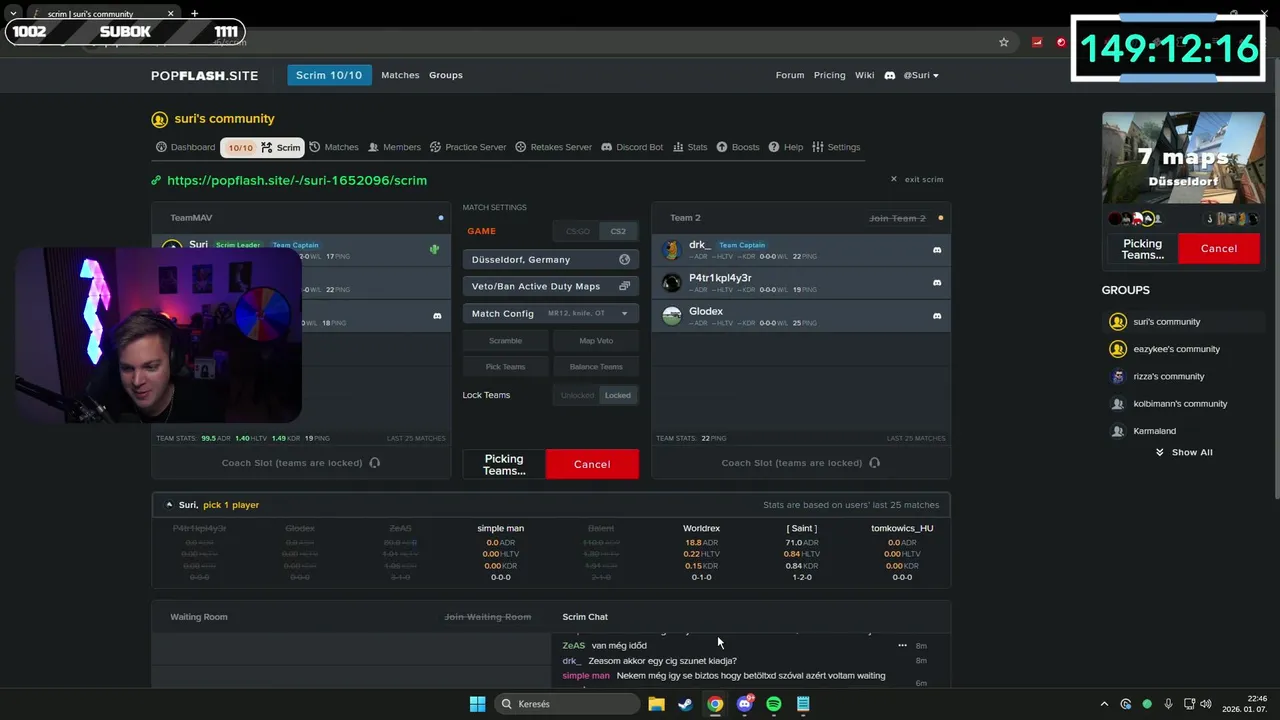Click Glodex player avatar

click(x=672, y=316)
